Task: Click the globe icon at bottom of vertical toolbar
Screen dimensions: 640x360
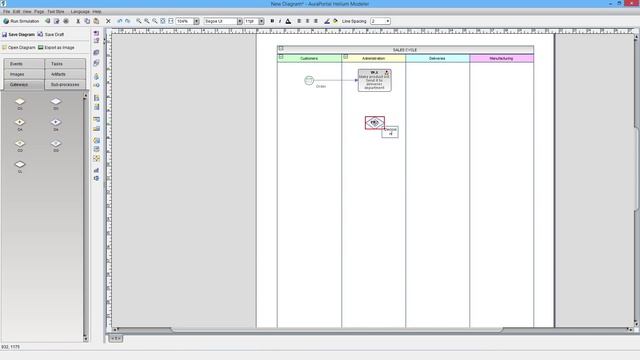Action: (x=96, y=178)
